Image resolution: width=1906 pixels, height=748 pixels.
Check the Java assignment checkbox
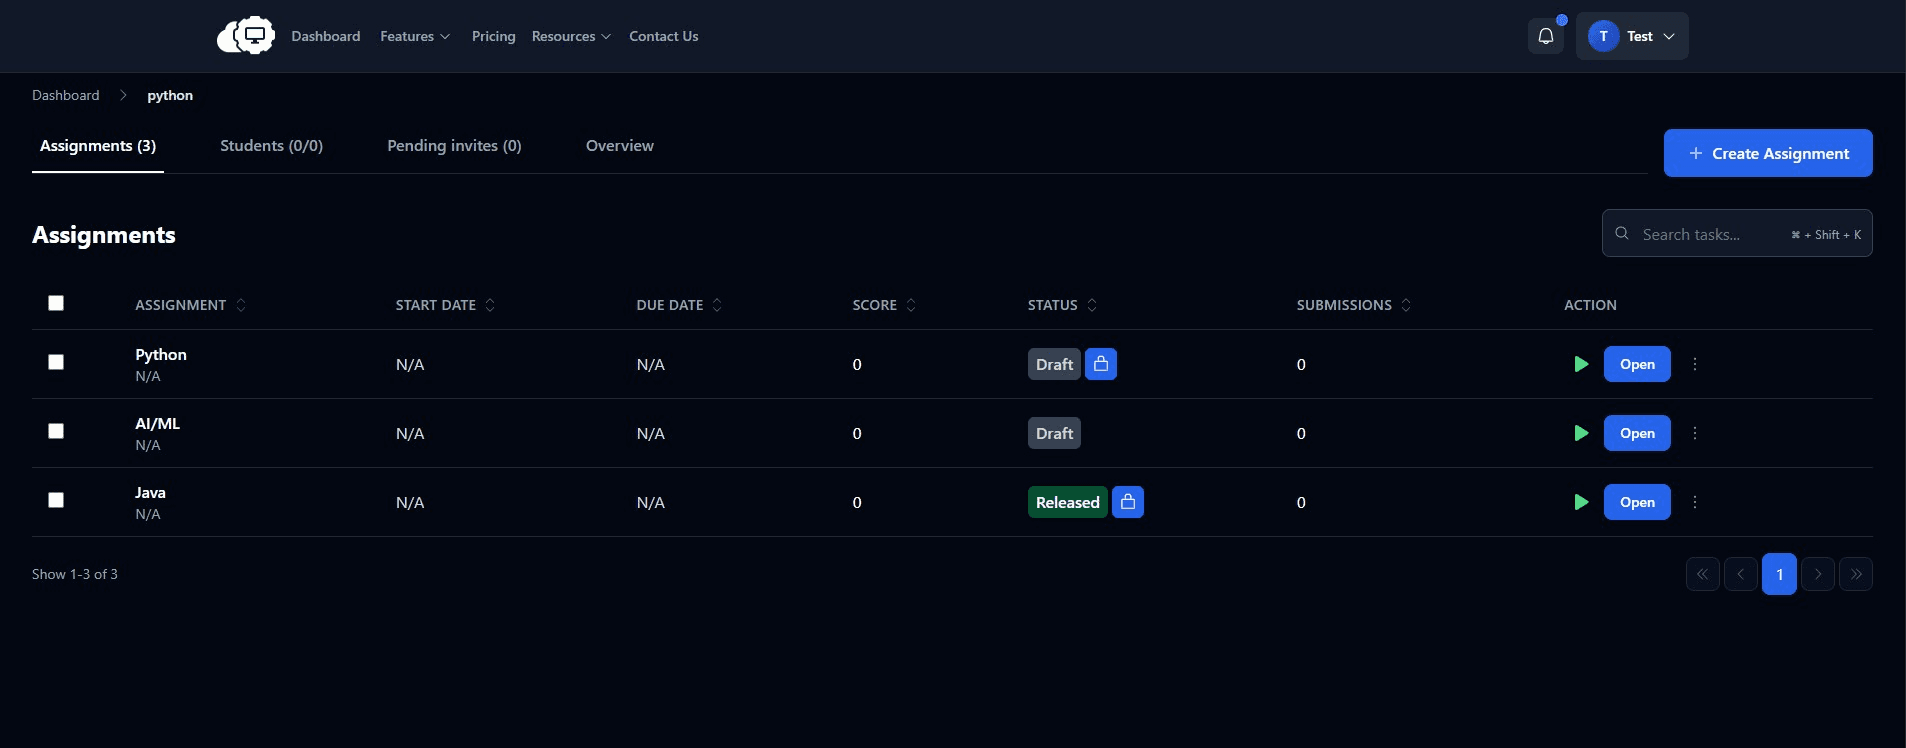(56, 500)
